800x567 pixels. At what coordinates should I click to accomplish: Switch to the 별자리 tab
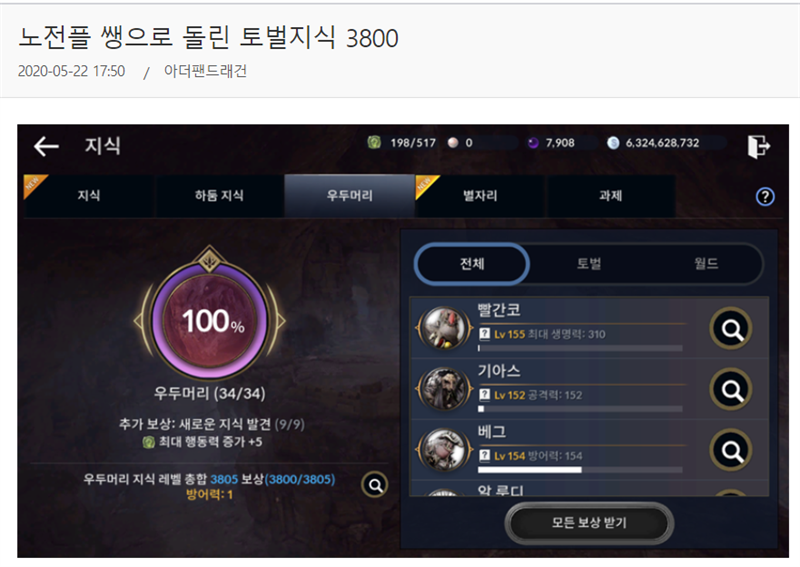(x=480, y=195)
